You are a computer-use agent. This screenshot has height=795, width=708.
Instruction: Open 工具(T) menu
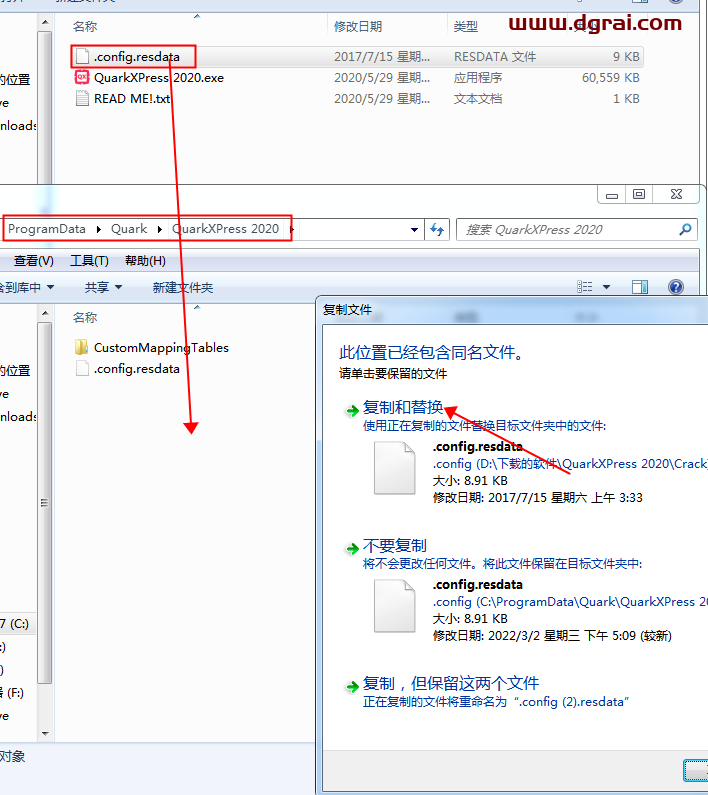tap(89, 261)
